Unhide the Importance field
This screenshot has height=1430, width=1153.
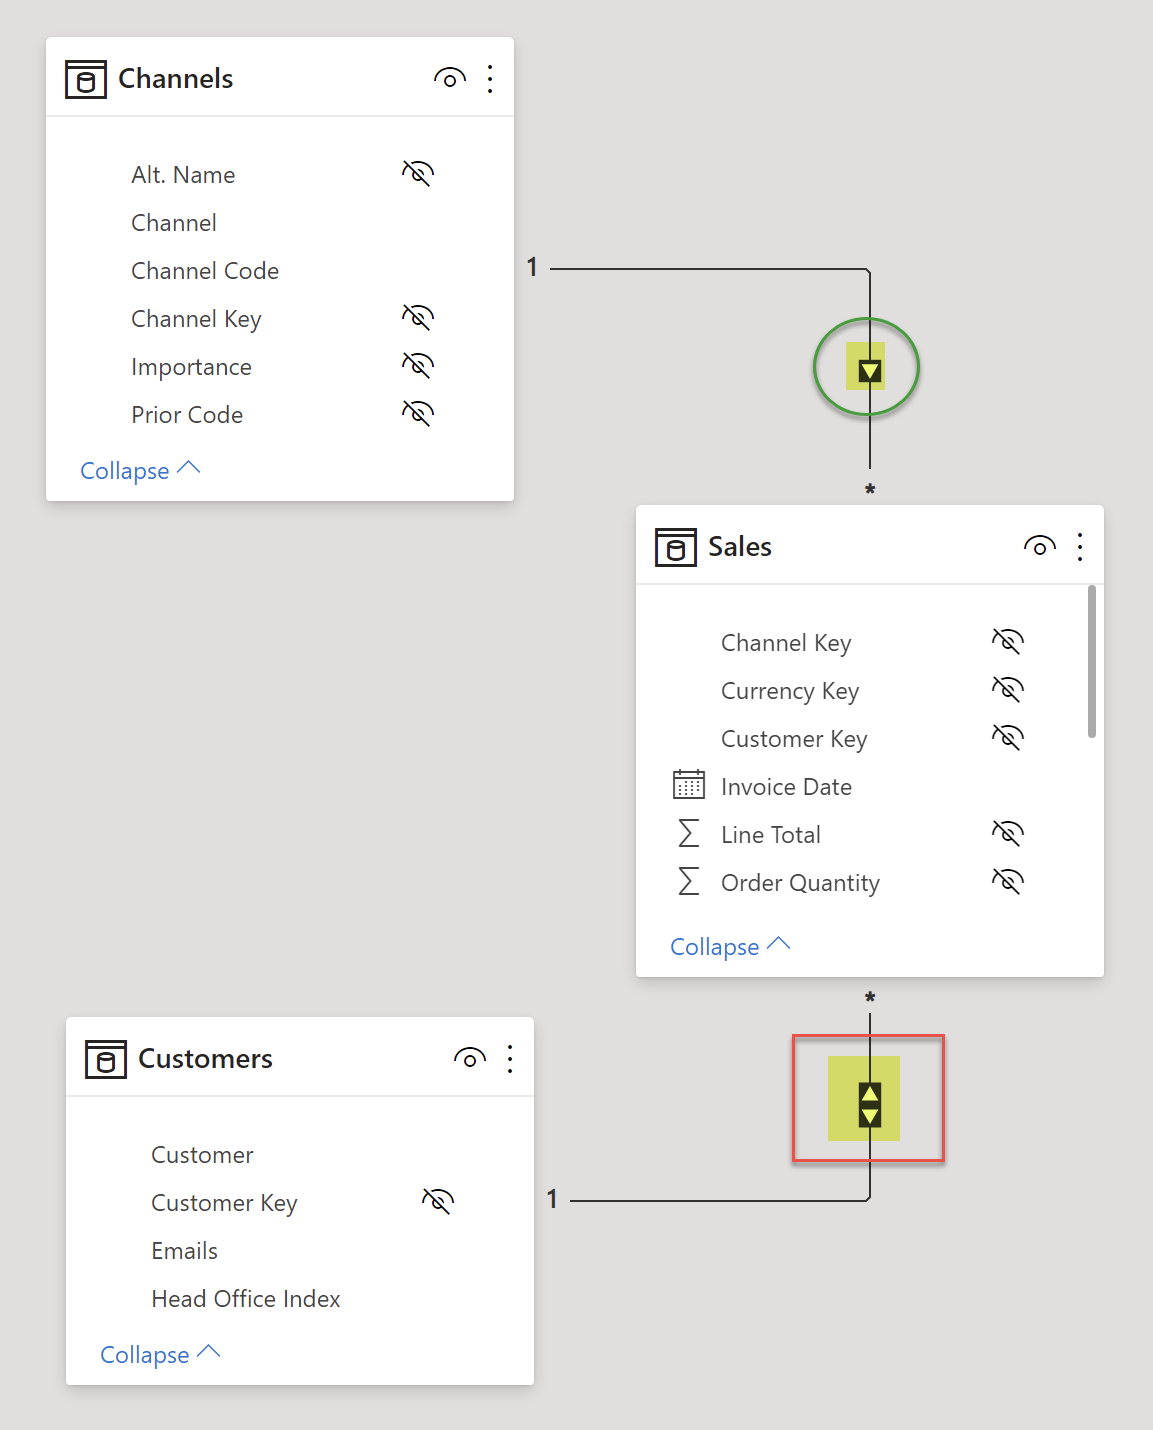(x=418, y=366)
